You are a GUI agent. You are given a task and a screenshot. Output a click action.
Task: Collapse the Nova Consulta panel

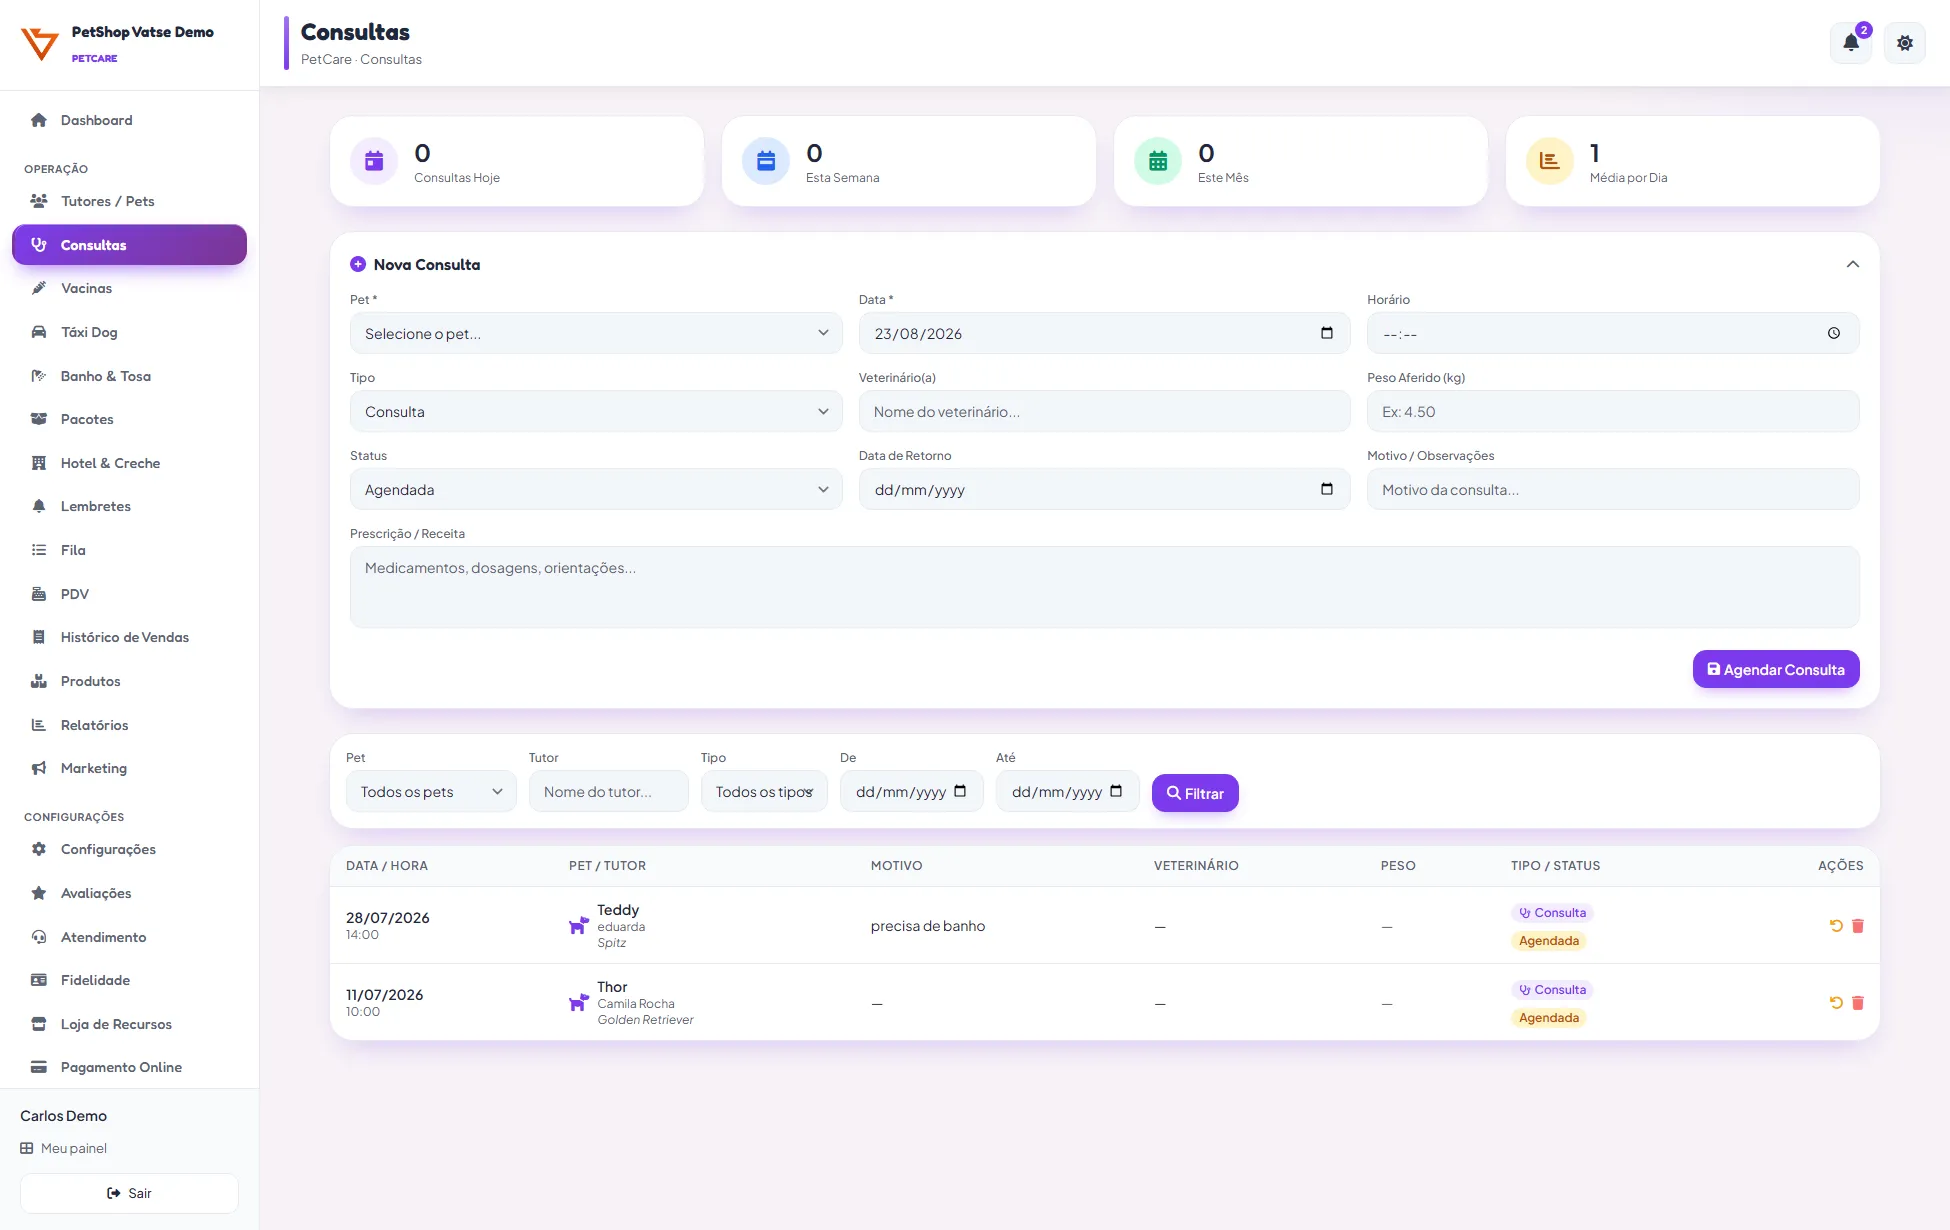1853,264
